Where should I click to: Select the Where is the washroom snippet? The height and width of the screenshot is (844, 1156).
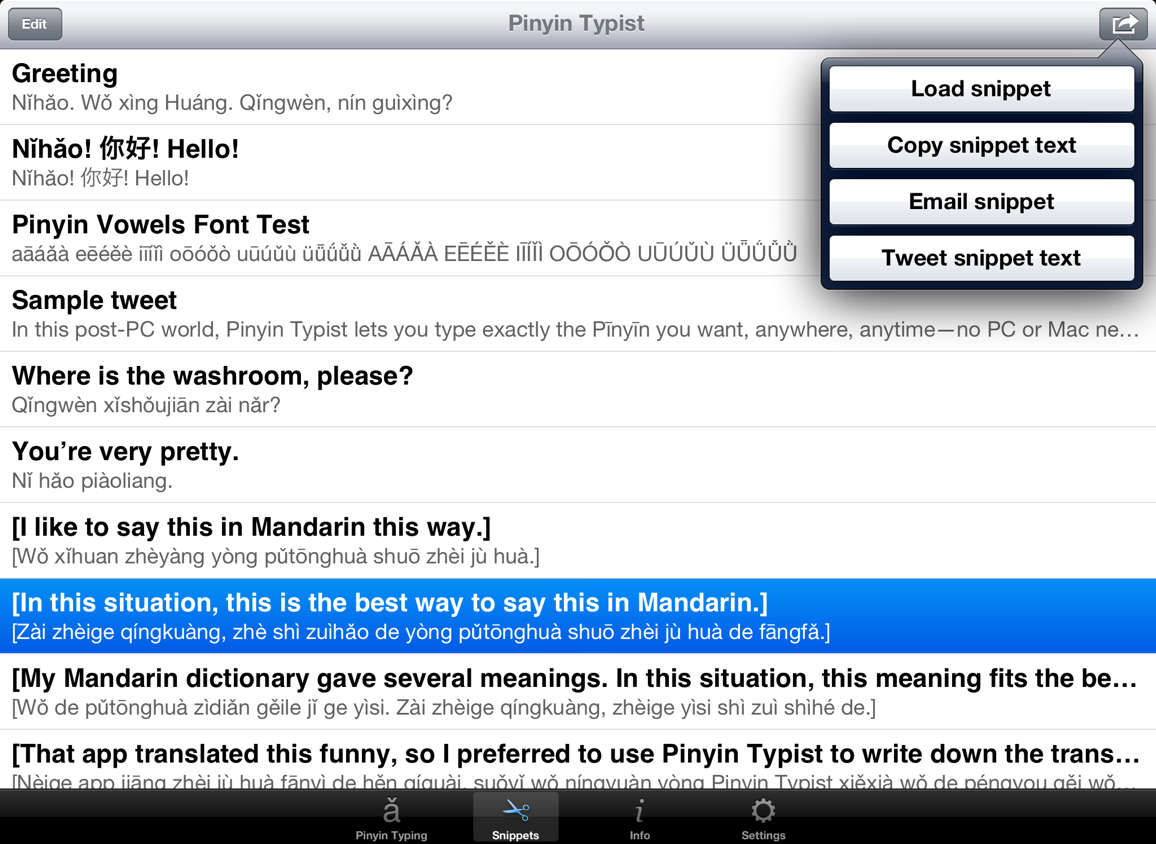pos(300,388)
